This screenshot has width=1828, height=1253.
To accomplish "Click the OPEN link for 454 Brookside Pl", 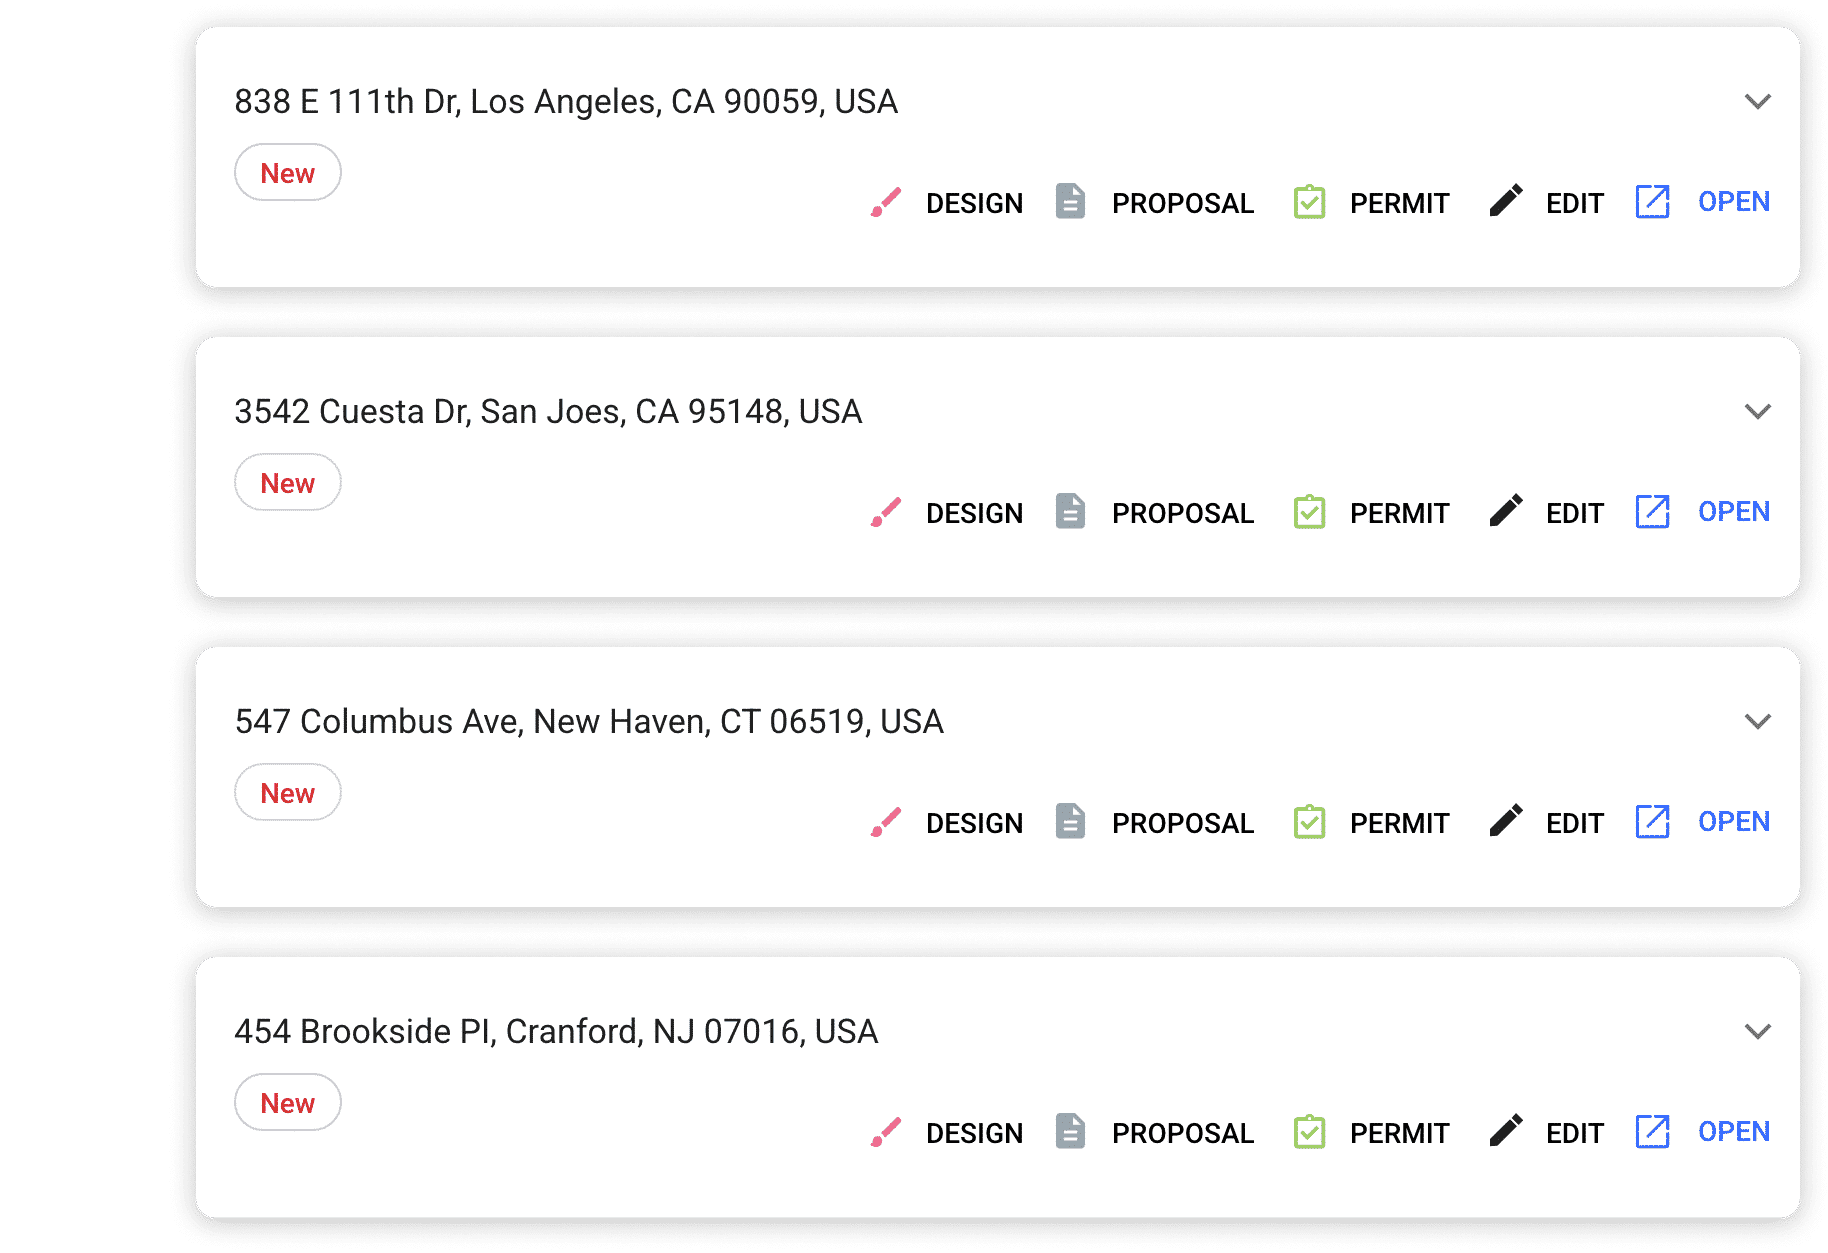I will pos(1734,1131).
